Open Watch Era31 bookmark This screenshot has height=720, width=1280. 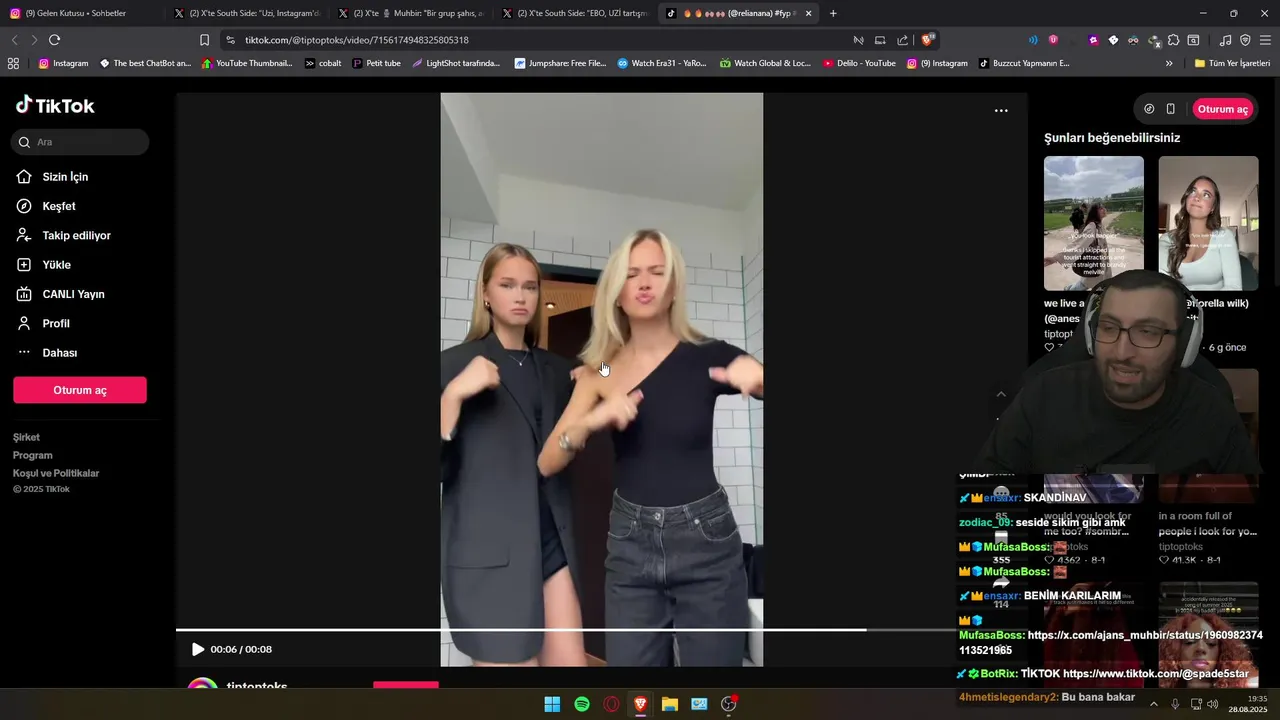661,63
